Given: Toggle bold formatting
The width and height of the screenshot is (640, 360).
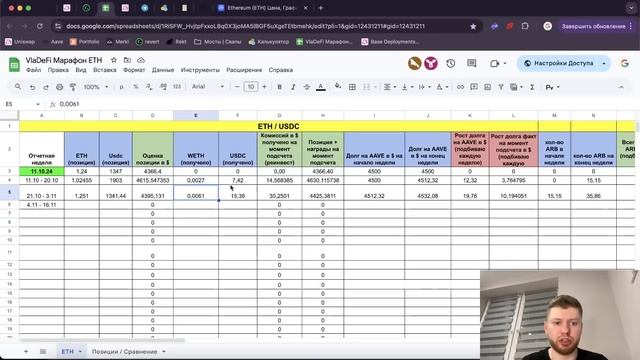Looking at the screenshot, I should [280, 87].
